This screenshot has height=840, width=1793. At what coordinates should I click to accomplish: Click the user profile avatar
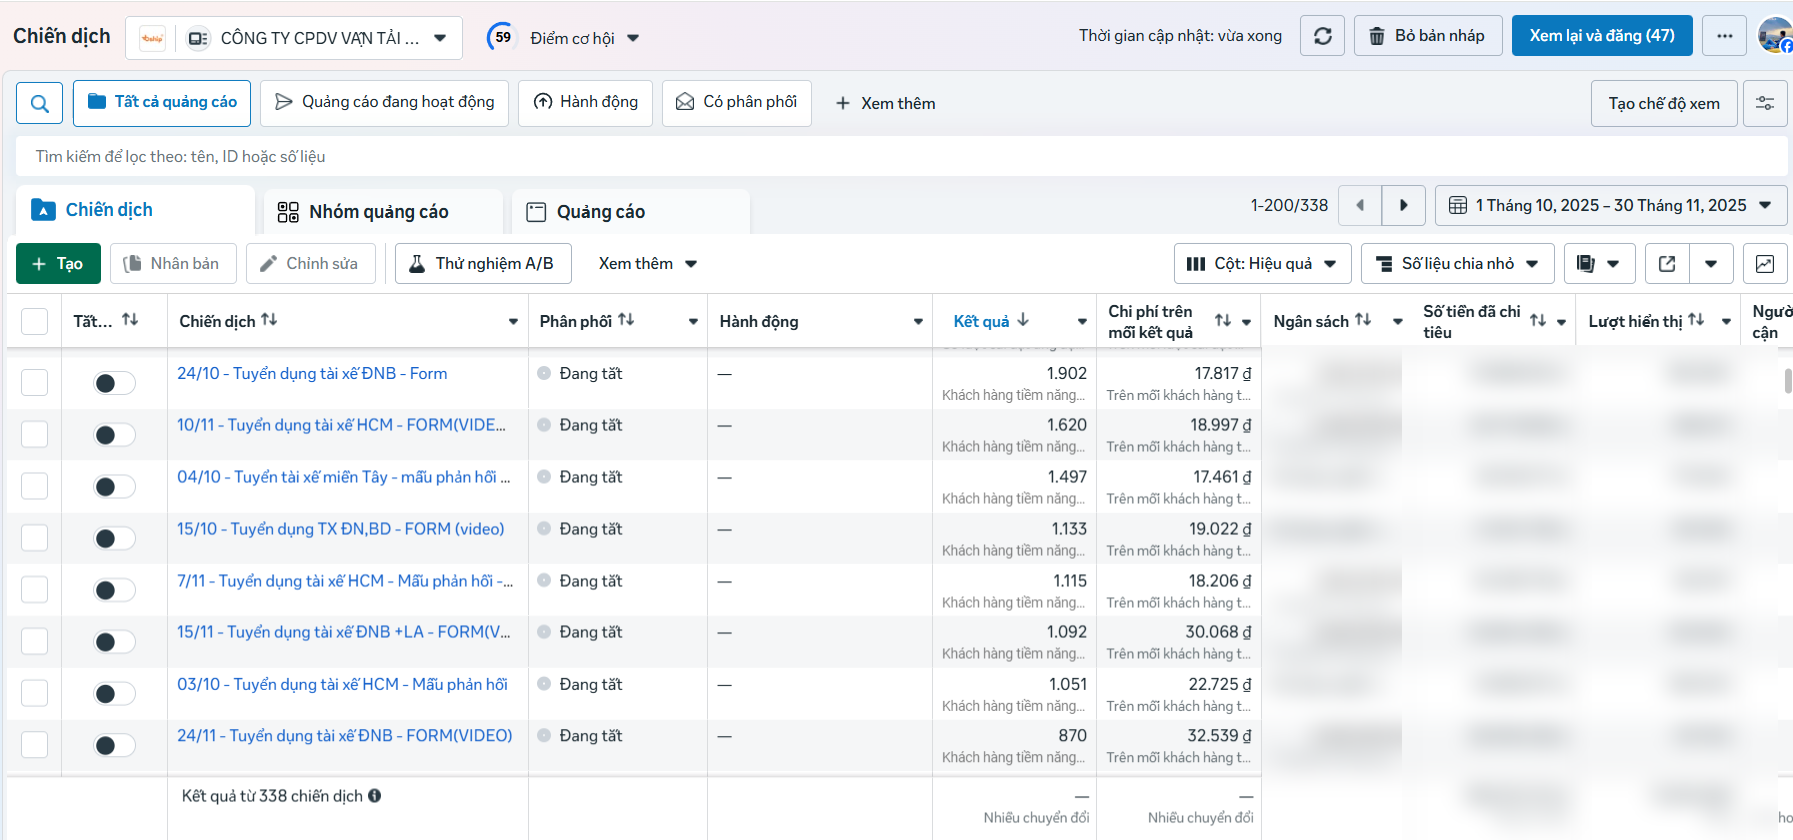(1775, 36)
